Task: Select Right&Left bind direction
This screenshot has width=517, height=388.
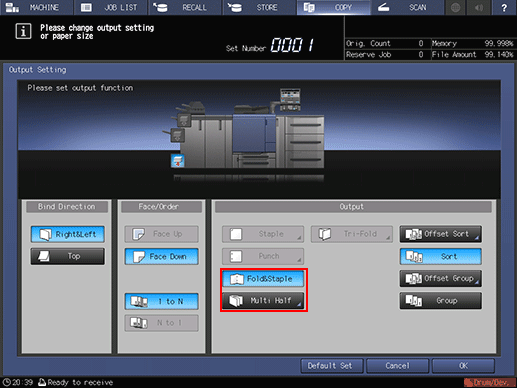Action: pos(68,234)
